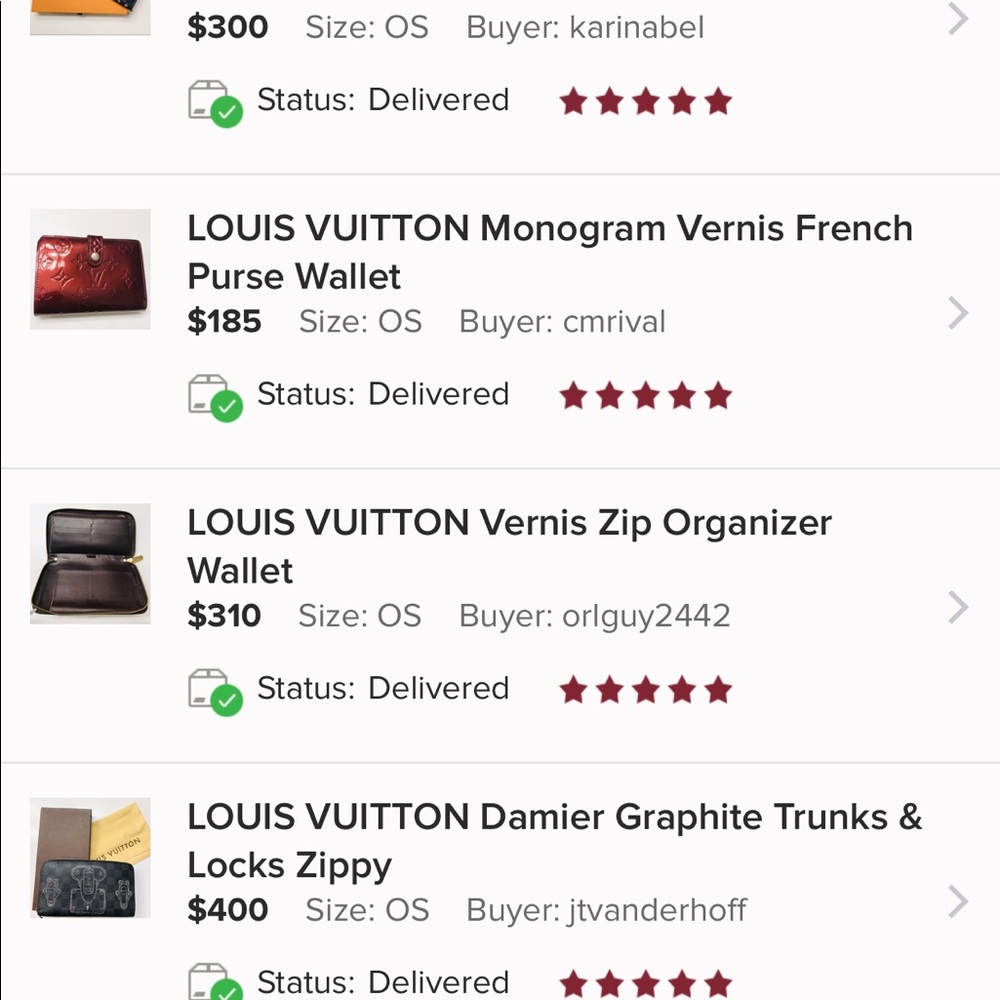Click Damier Graphite Trunks & Locks thumbnail

pyautogui.click(x=90, y=858)
